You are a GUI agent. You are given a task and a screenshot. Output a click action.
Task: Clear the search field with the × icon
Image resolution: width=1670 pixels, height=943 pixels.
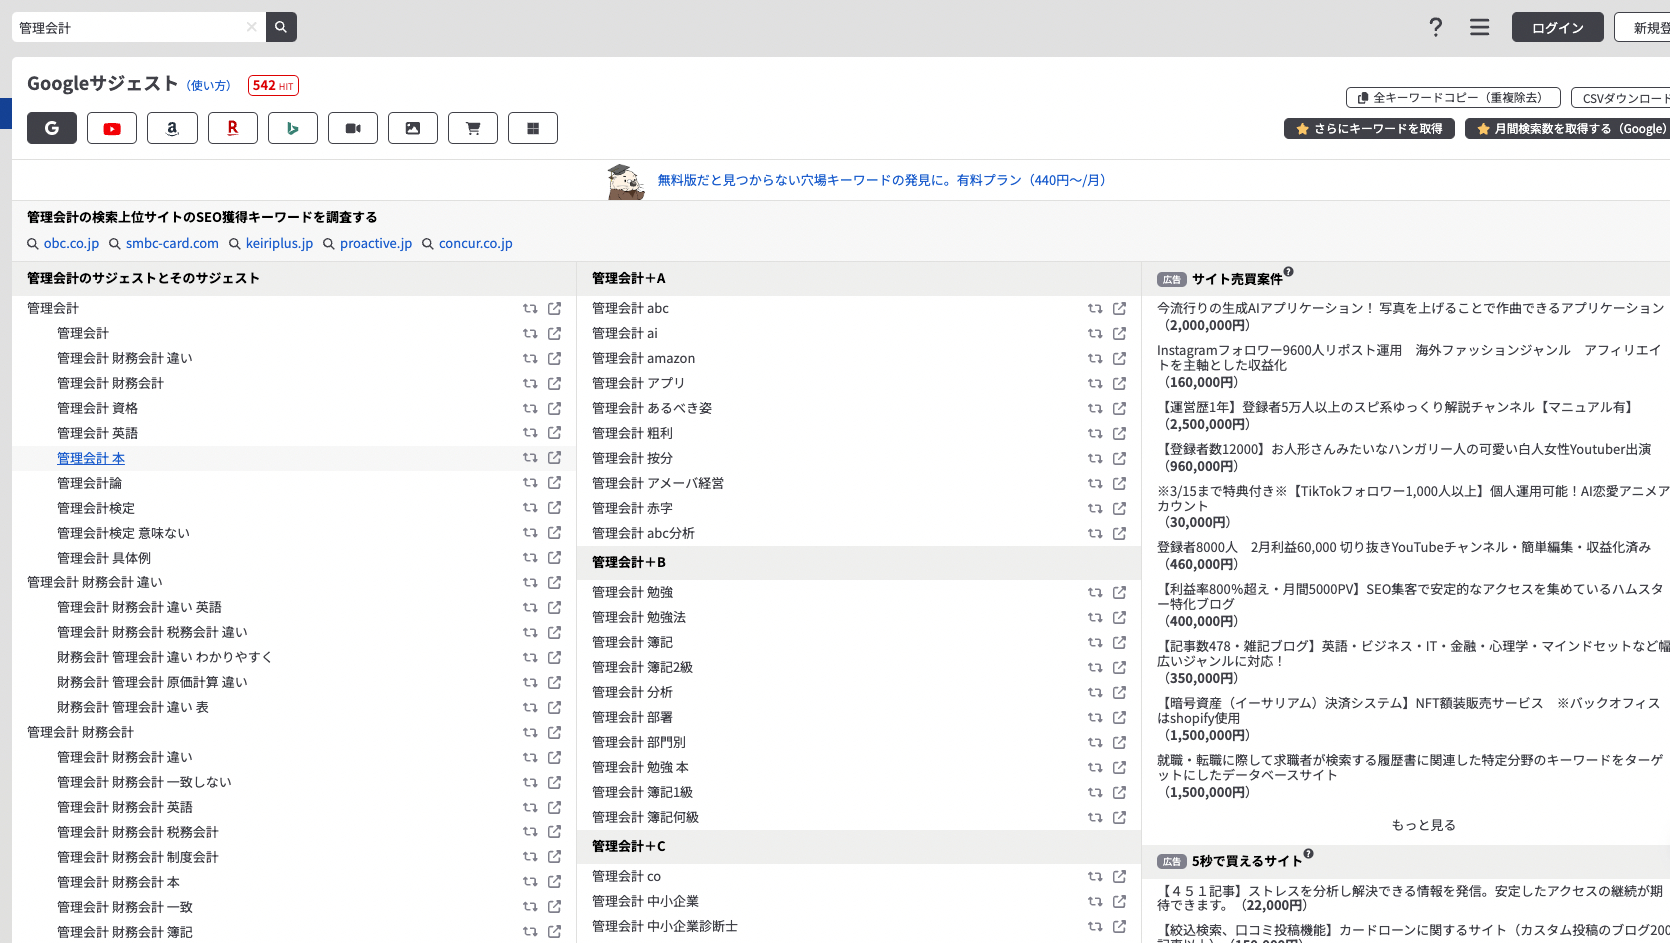pos(251,27)
